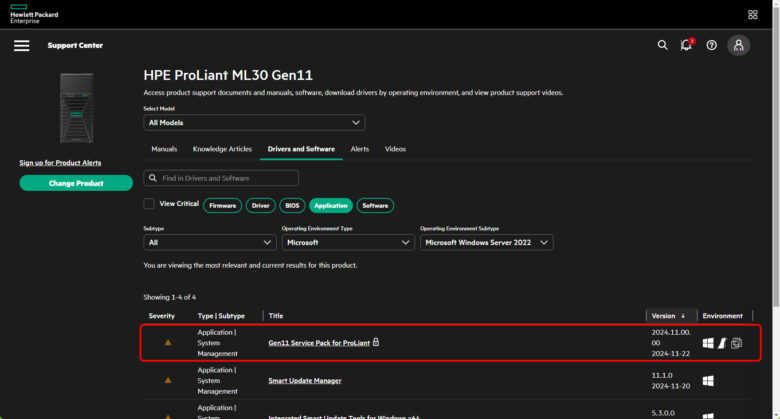Click the Severity column header
Viewport: 780px width, 419px height.
click(x=162, y=316)
